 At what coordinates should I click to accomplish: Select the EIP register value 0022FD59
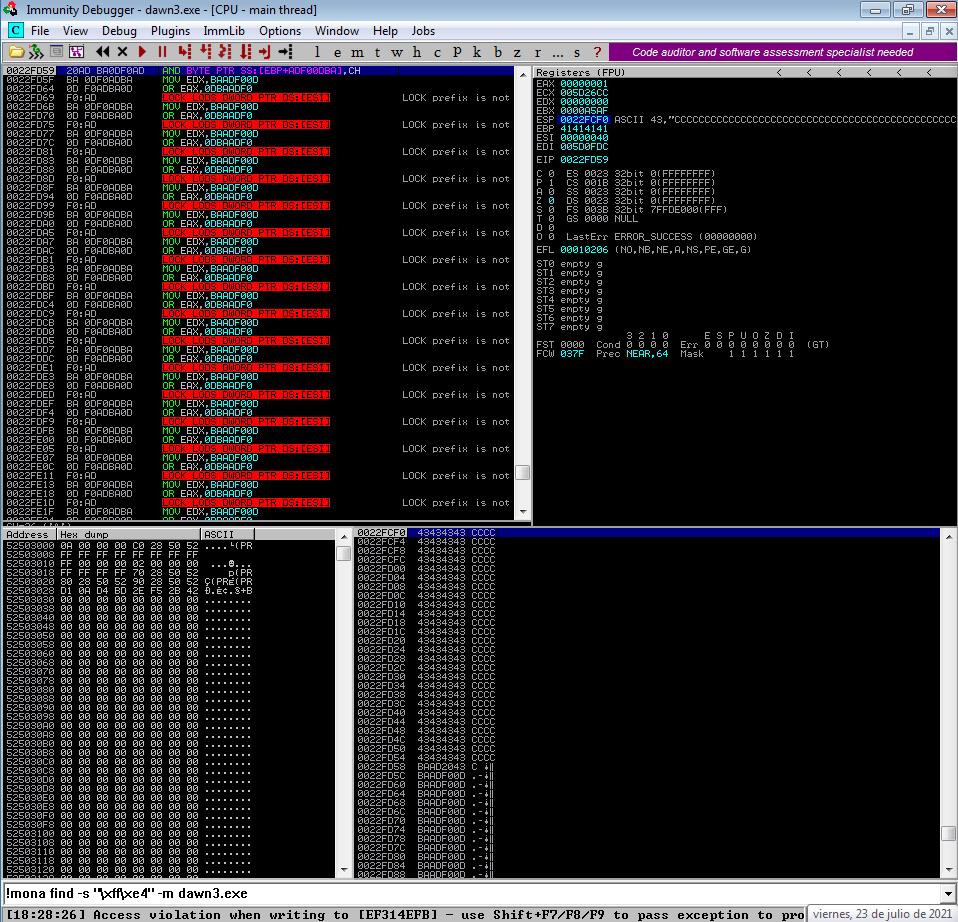583,160
